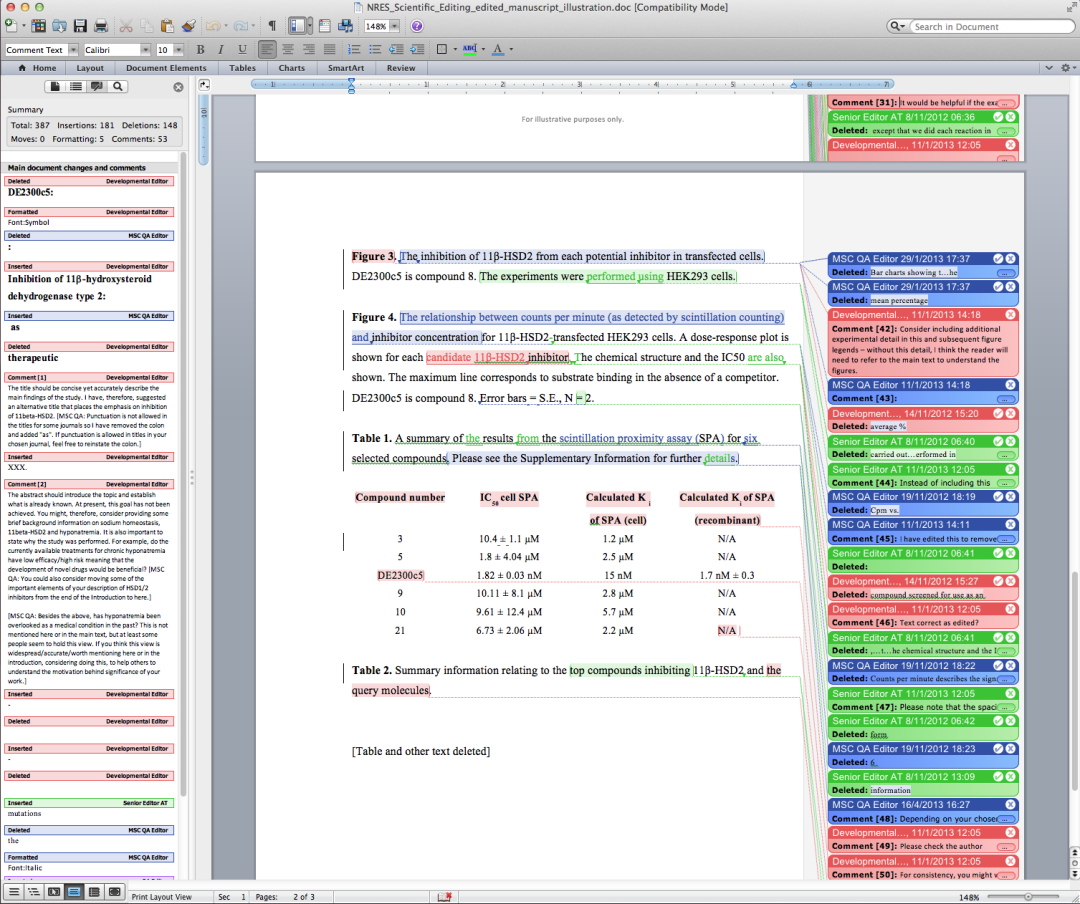Open ribbon settings gear menu
The width and height of the screenshot is (1080, 904).
tap(1066, 68)
